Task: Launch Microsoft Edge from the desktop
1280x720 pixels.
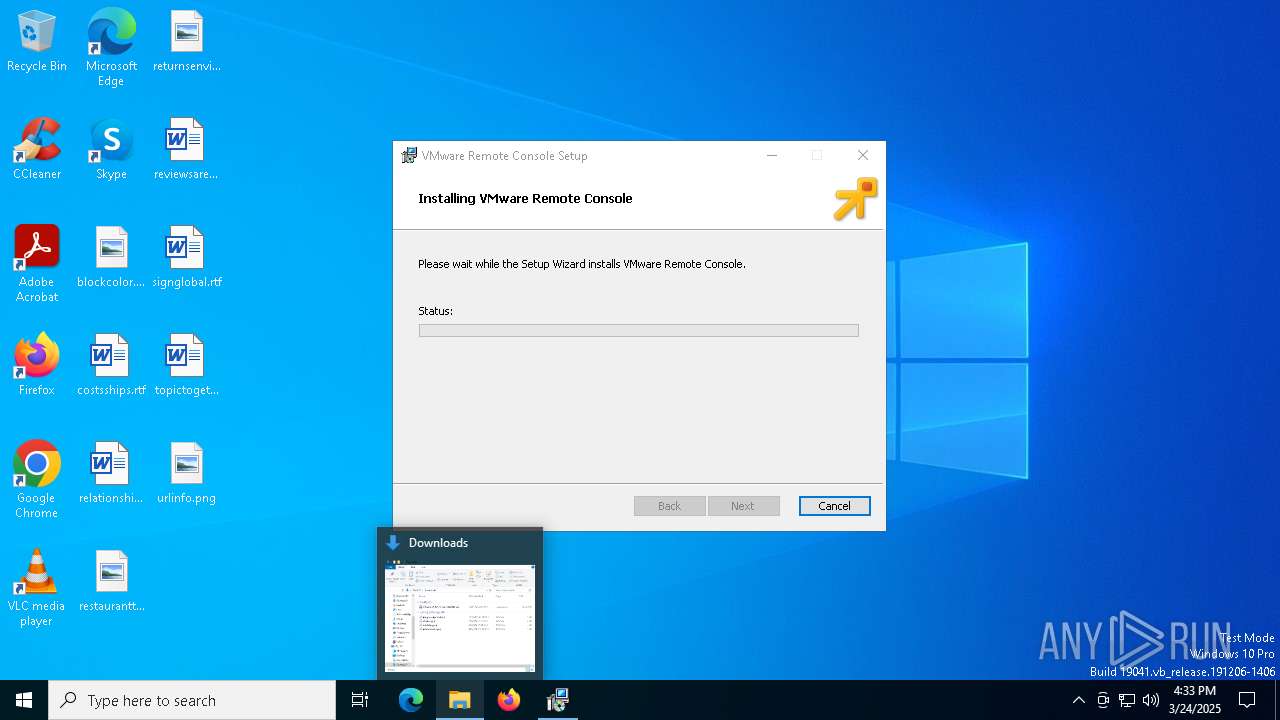Action: point(111,48)
